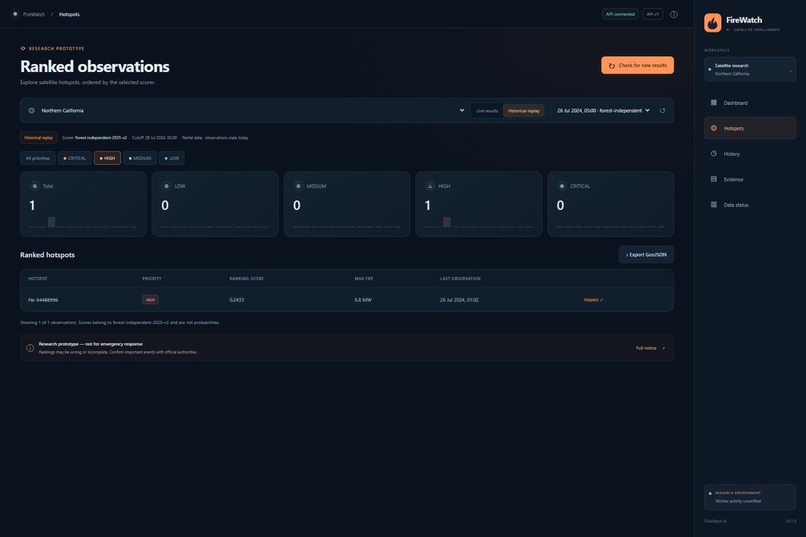Image resolution: width=806 pixels, height=537 pixels.
Task: Click the PRIORITY column header
Action: coord(152,279)
